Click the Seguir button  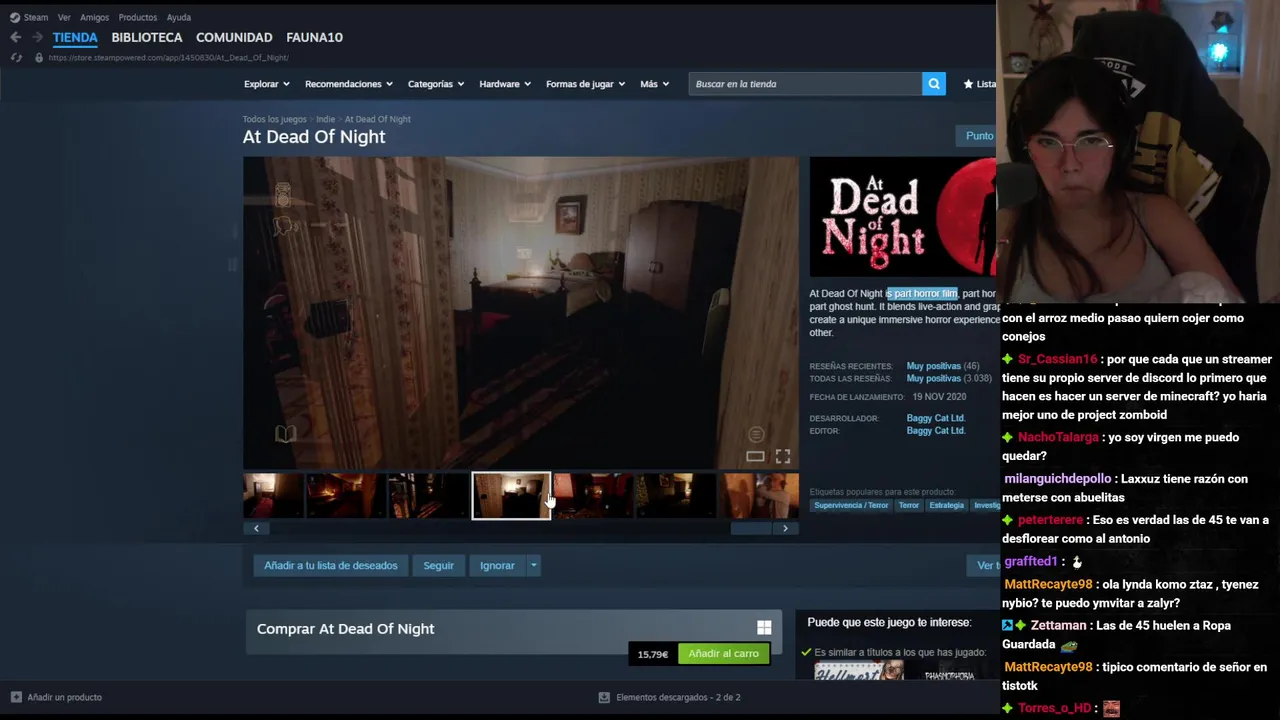click(438, 566)
